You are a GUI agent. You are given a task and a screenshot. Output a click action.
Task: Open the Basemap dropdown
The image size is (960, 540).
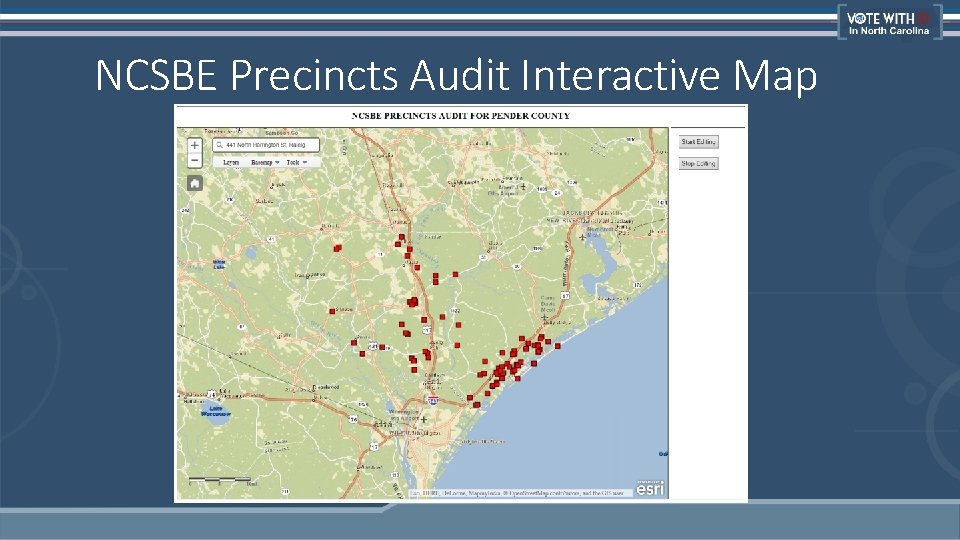pos(264,162)
